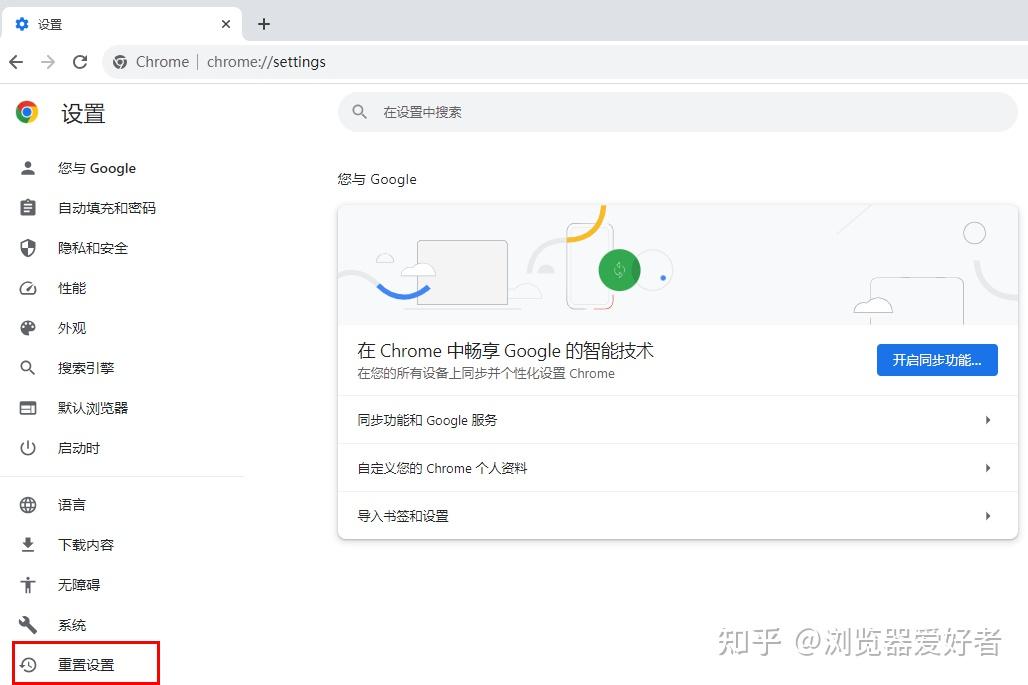This screenshot has width=1028, height=685.
Task: Click the browser forward arrow
Action: pyautogui.click(x=48, y=62)
